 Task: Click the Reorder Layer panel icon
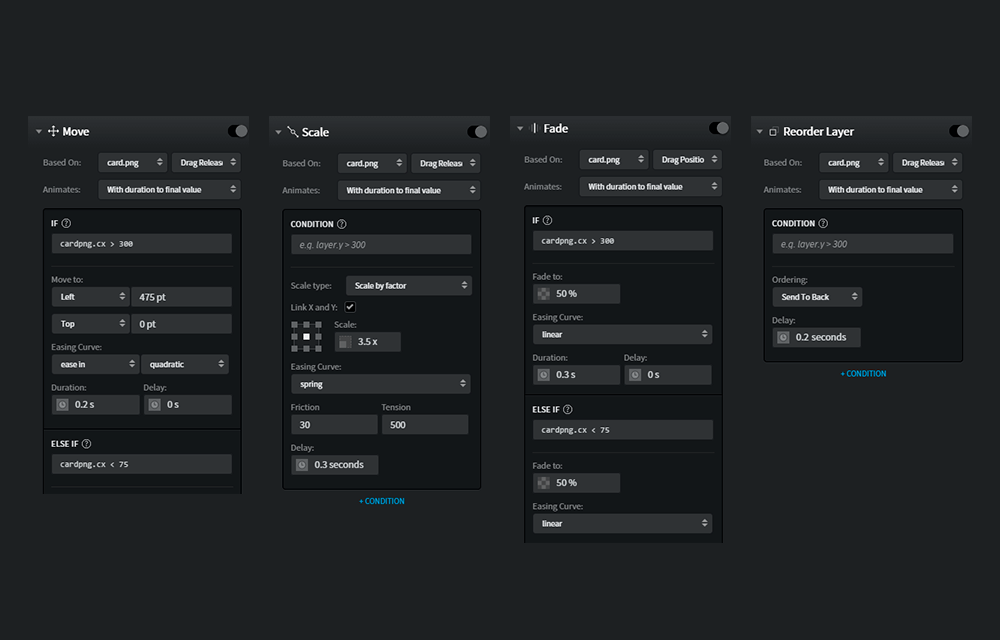pos(773,132)
